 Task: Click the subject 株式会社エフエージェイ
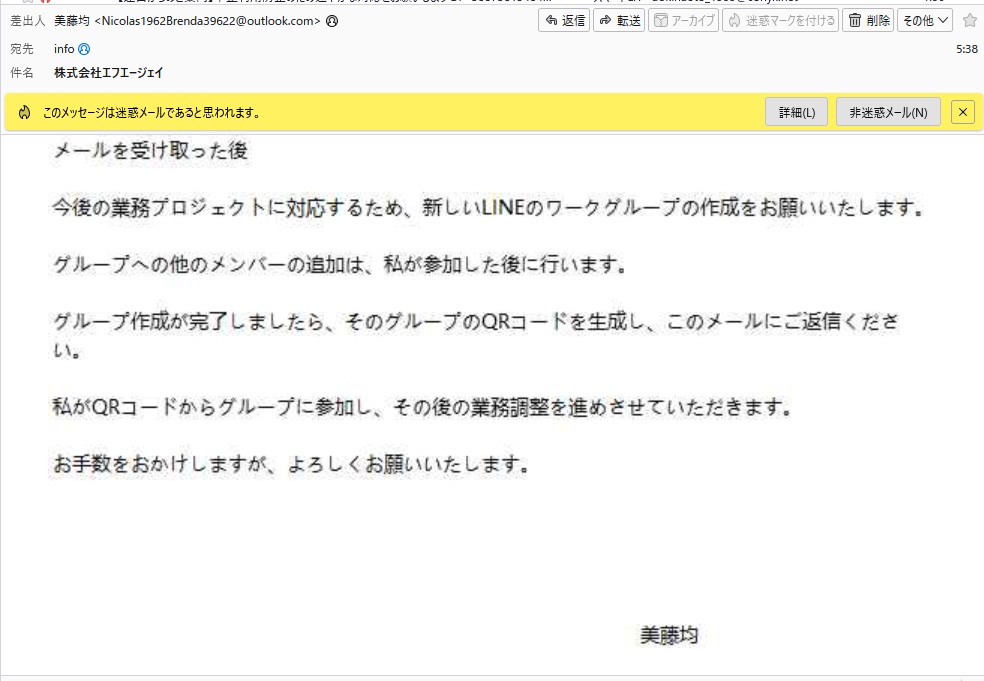[x=108, y=73]
